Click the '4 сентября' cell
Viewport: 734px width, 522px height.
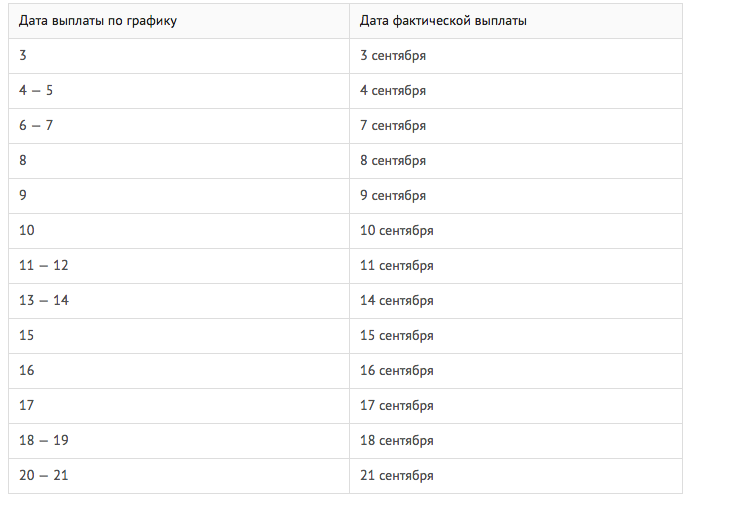tap(516, 91)
